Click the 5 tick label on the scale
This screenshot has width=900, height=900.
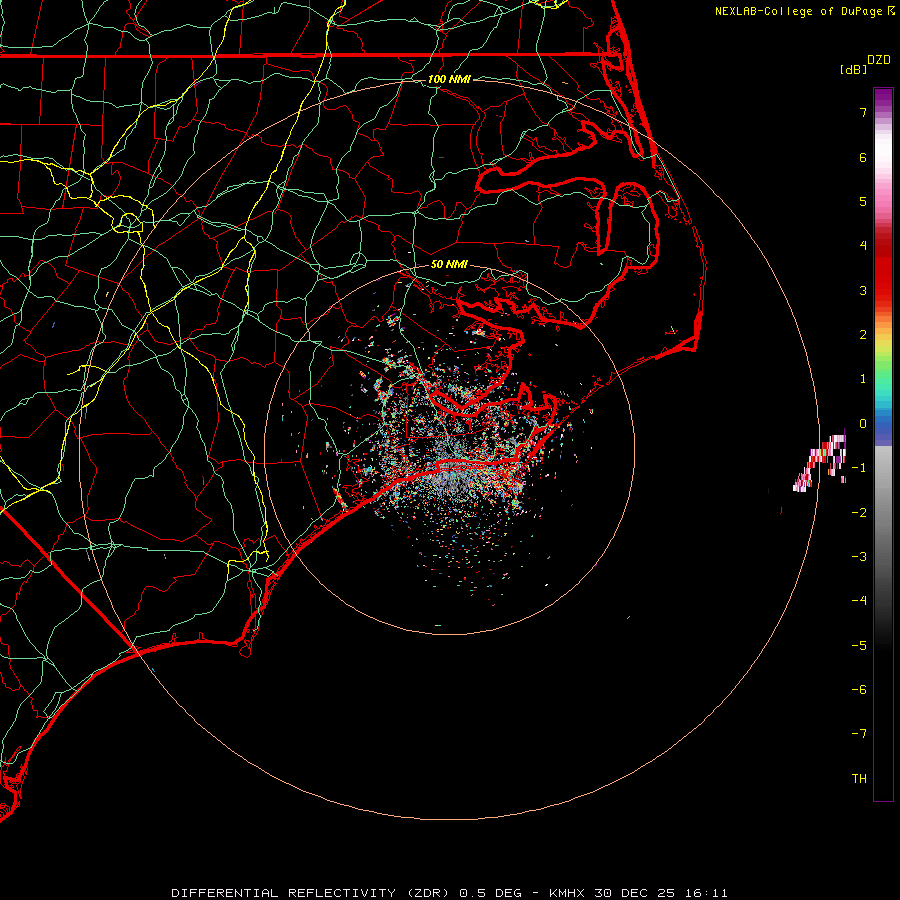(863, 201)
